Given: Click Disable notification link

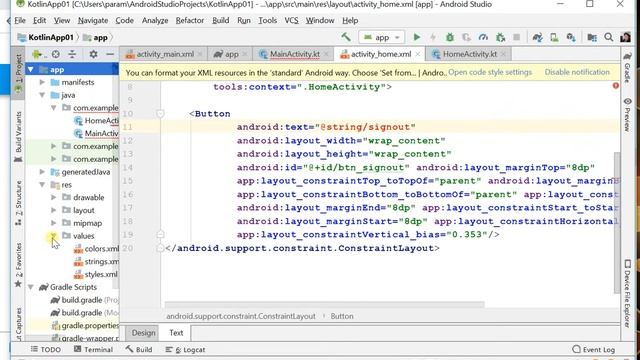Looking at the screenshot, I should coord(577,72).
